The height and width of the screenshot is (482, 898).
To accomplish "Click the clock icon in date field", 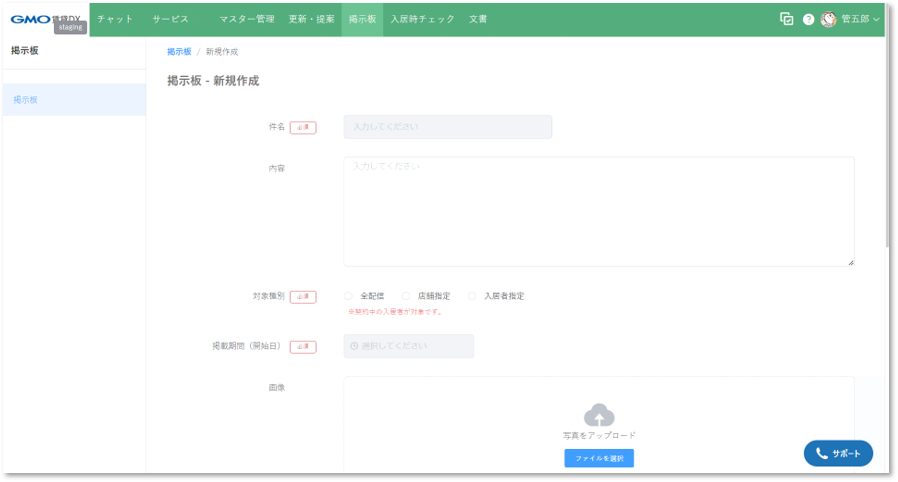I will pos(354,346).
